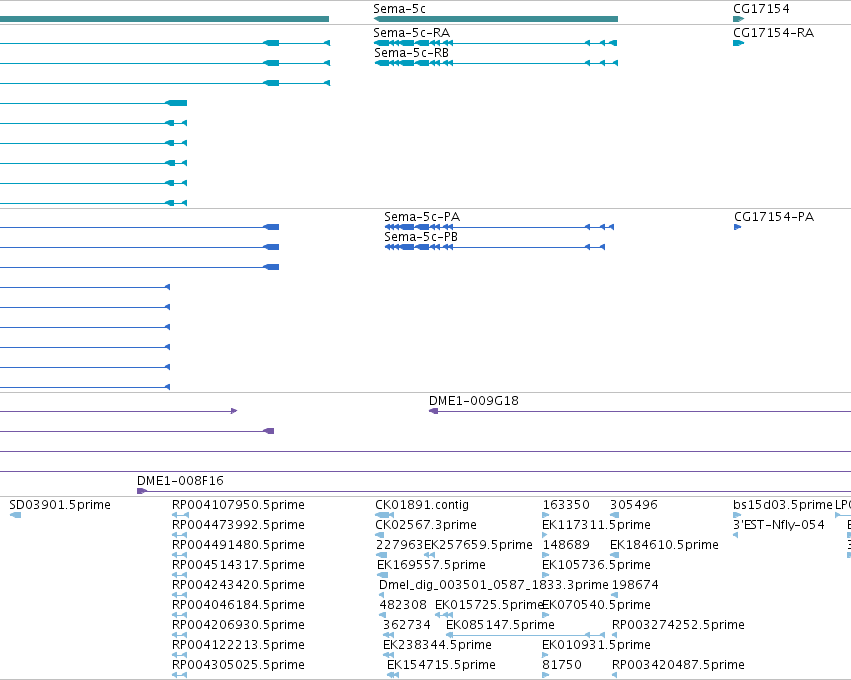Image resolution: width=851 pixels, height=680 pixels.
Task: Click RP004206930.5prime EST label
Action: click(238, 625)
